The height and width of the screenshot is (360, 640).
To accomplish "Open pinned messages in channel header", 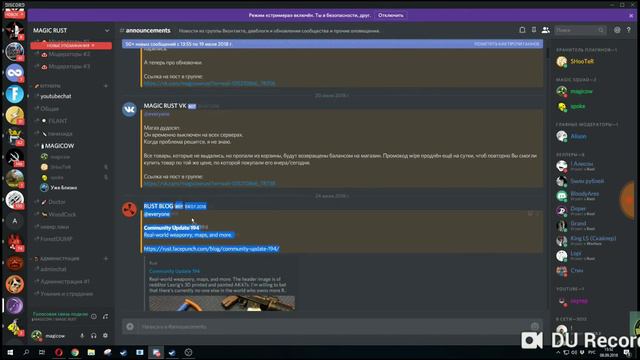I will tap(534, 30).
